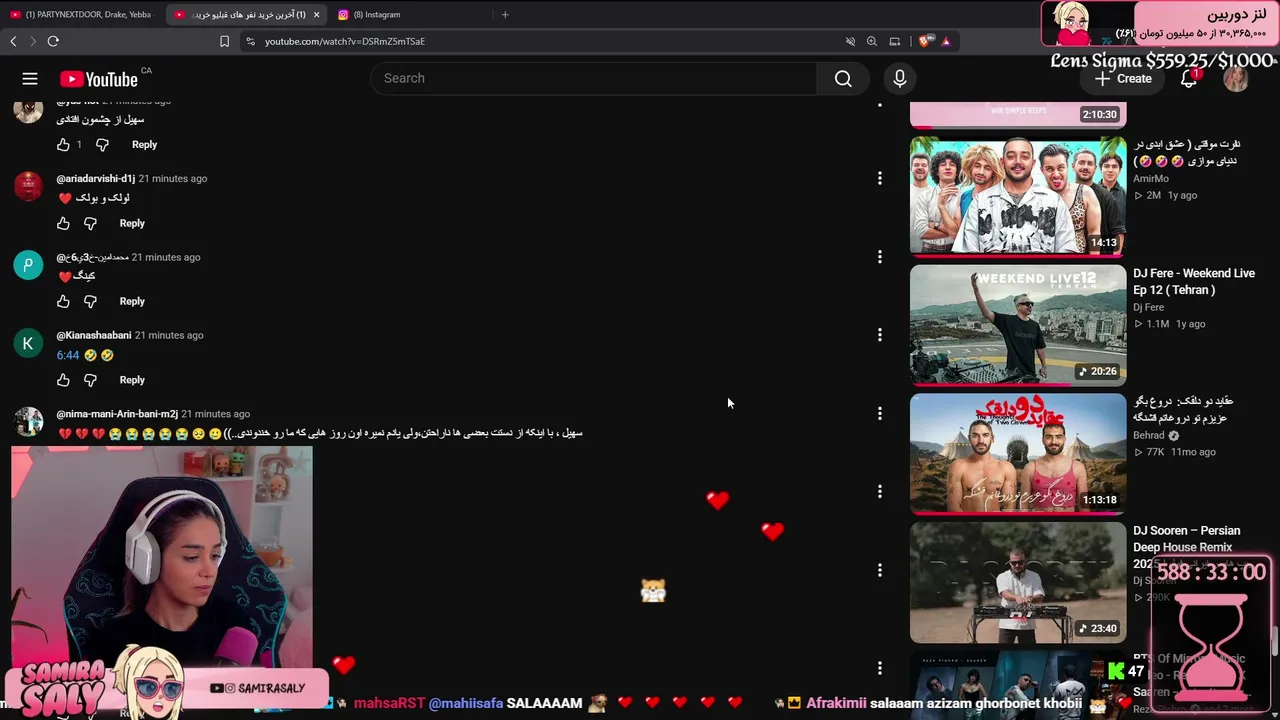Open action menu for محمدامین's comment
1280x720 pixels.
[880, 257]
